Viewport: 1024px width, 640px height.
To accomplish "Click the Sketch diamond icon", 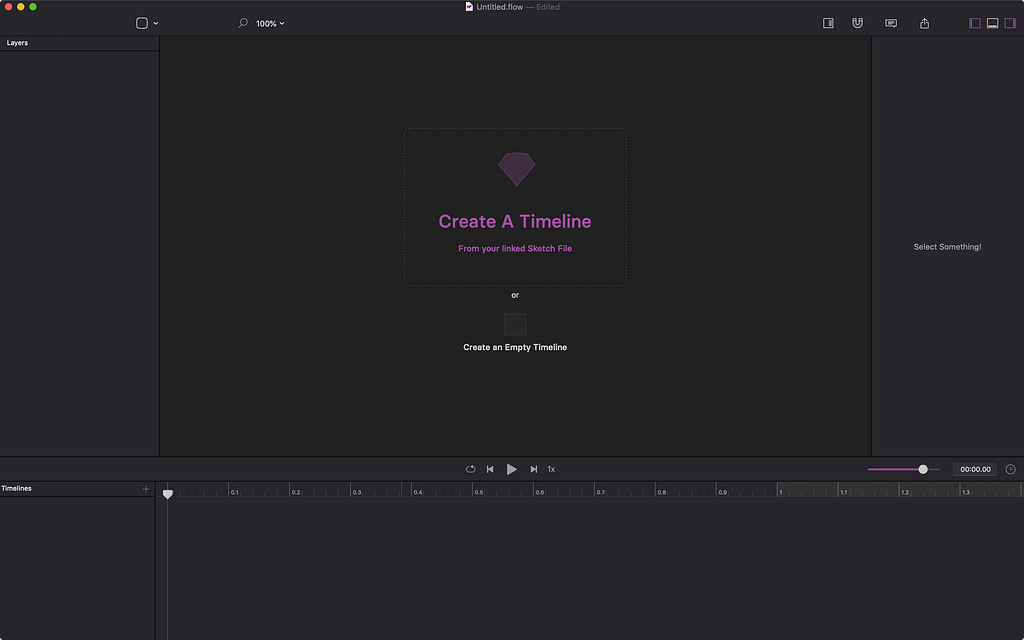I will point(517,169).
